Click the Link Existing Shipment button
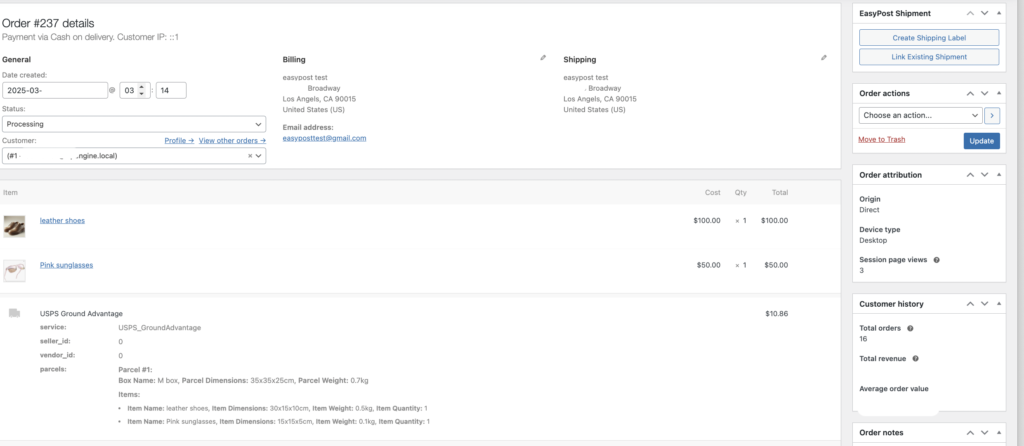This screenshot has height=446, width=1024. point(929,57)
